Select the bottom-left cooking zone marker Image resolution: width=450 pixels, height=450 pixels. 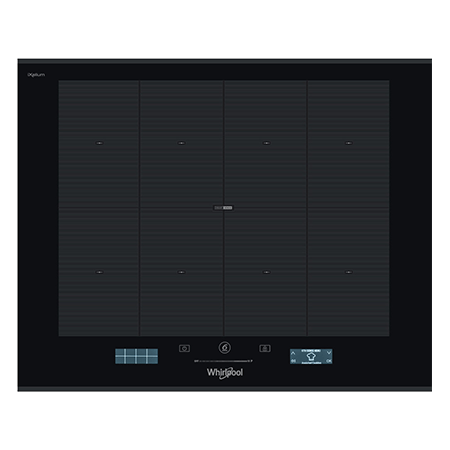click(x=99, y=272)
